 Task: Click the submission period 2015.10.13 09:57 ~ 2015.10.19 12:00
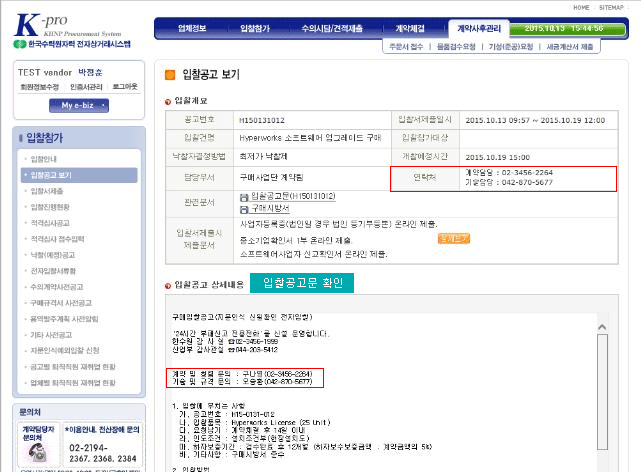(x=535, y=121)
